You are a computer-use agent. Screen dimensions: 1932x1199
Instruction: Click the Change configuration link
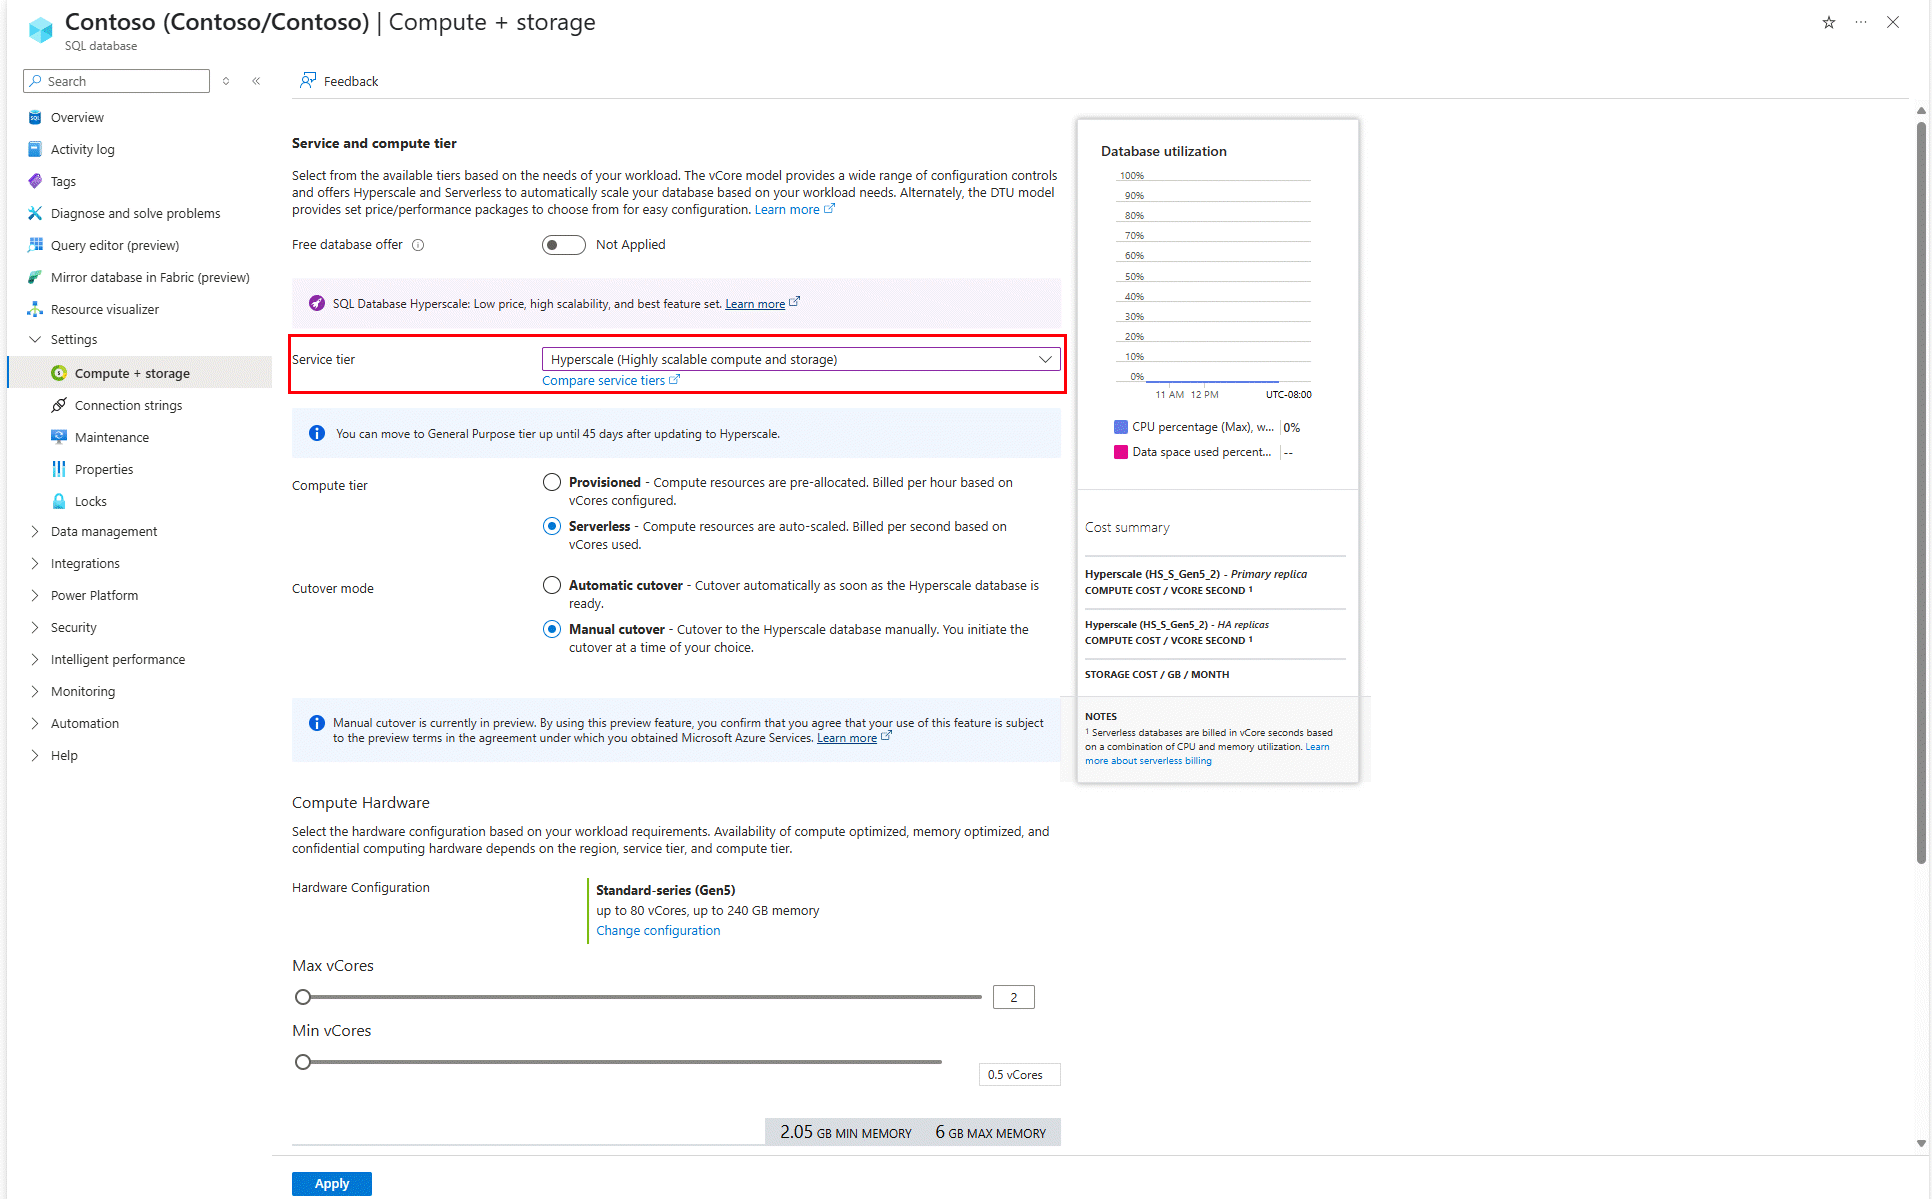pyautogui.click(x=658, y=930)
